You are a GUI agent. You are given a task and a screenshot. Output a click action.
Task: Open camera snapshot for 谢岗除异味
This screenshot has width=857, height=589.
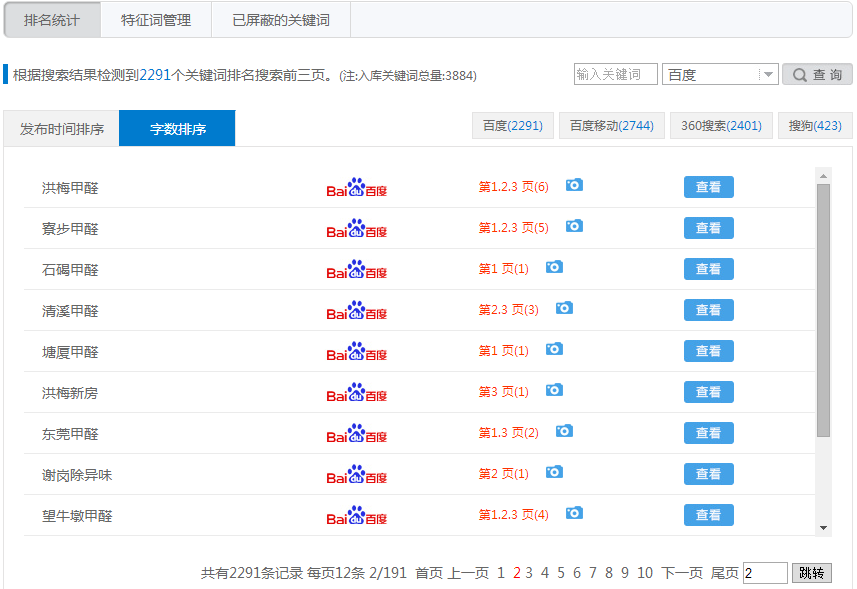pyautogui.click(x=554, y=472)
